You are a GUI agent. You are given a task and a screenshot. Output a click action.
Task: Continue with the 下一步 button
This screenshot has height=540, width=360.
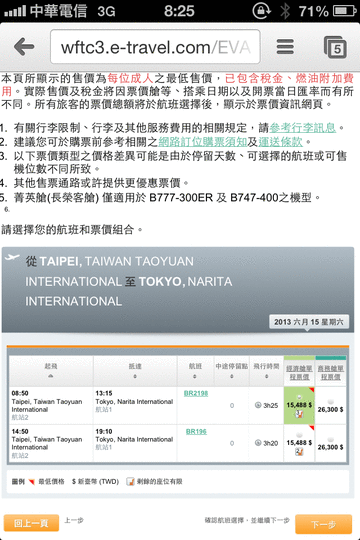tap(323, 524)
